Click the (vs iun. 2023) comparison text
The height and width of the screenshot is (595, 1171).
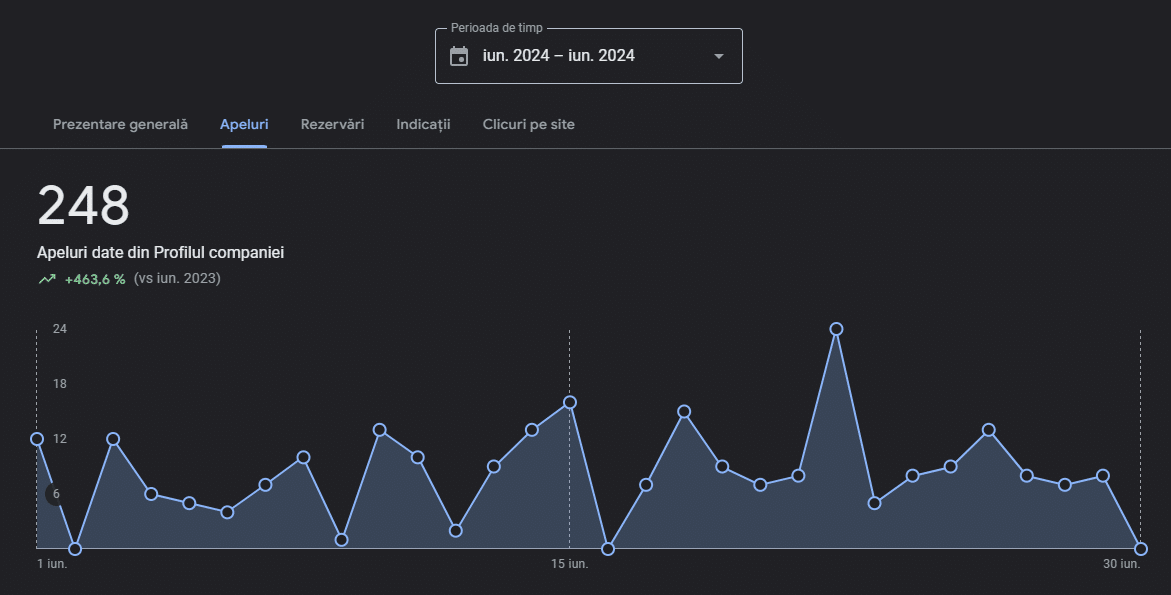(x=177, y=279)
